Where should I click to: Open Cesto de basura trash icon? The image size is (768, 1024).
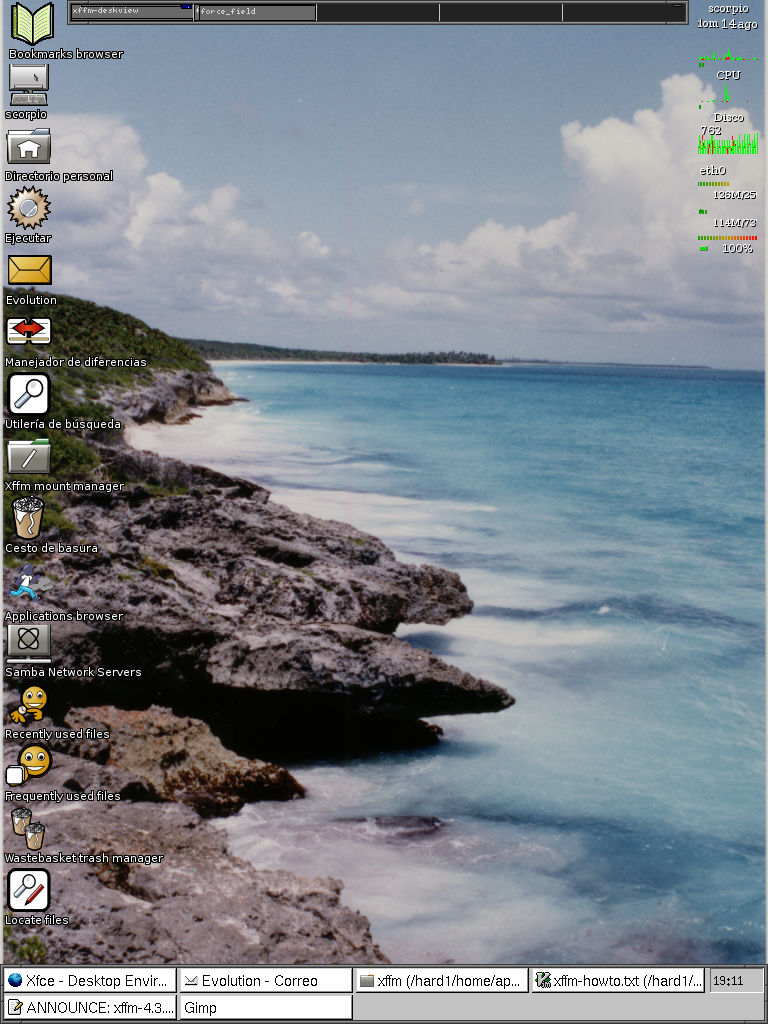(x=29, y=518)
